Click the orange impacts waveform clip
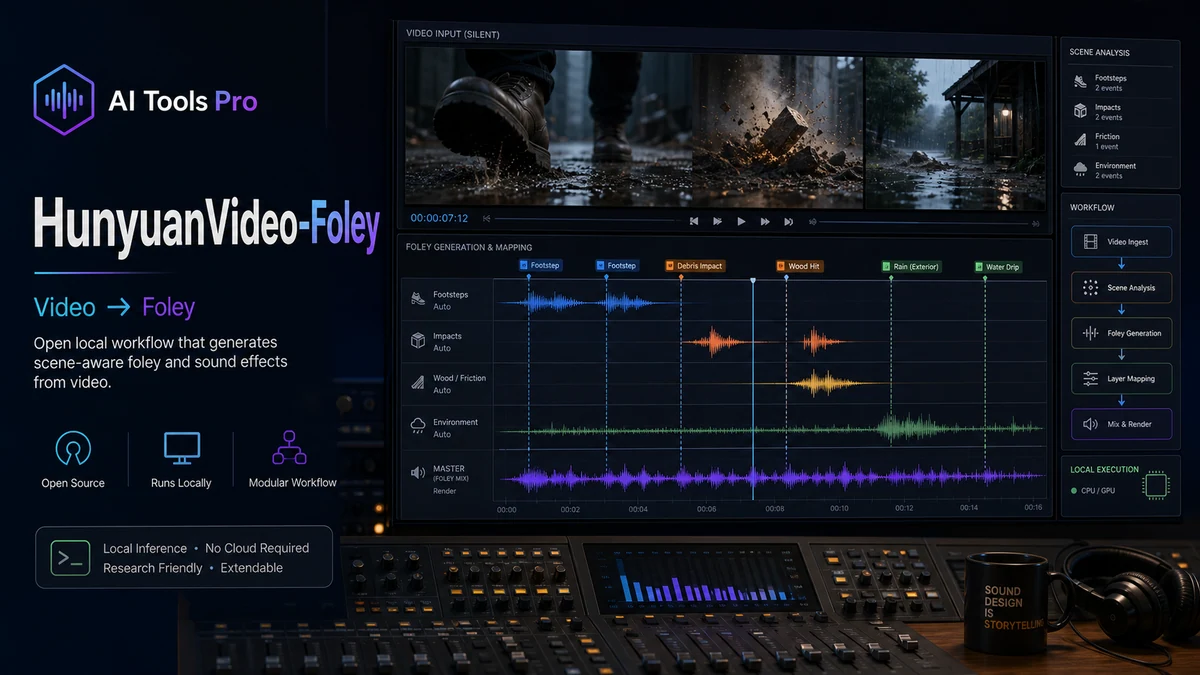 pyautogui.click(x=768, y=342)
